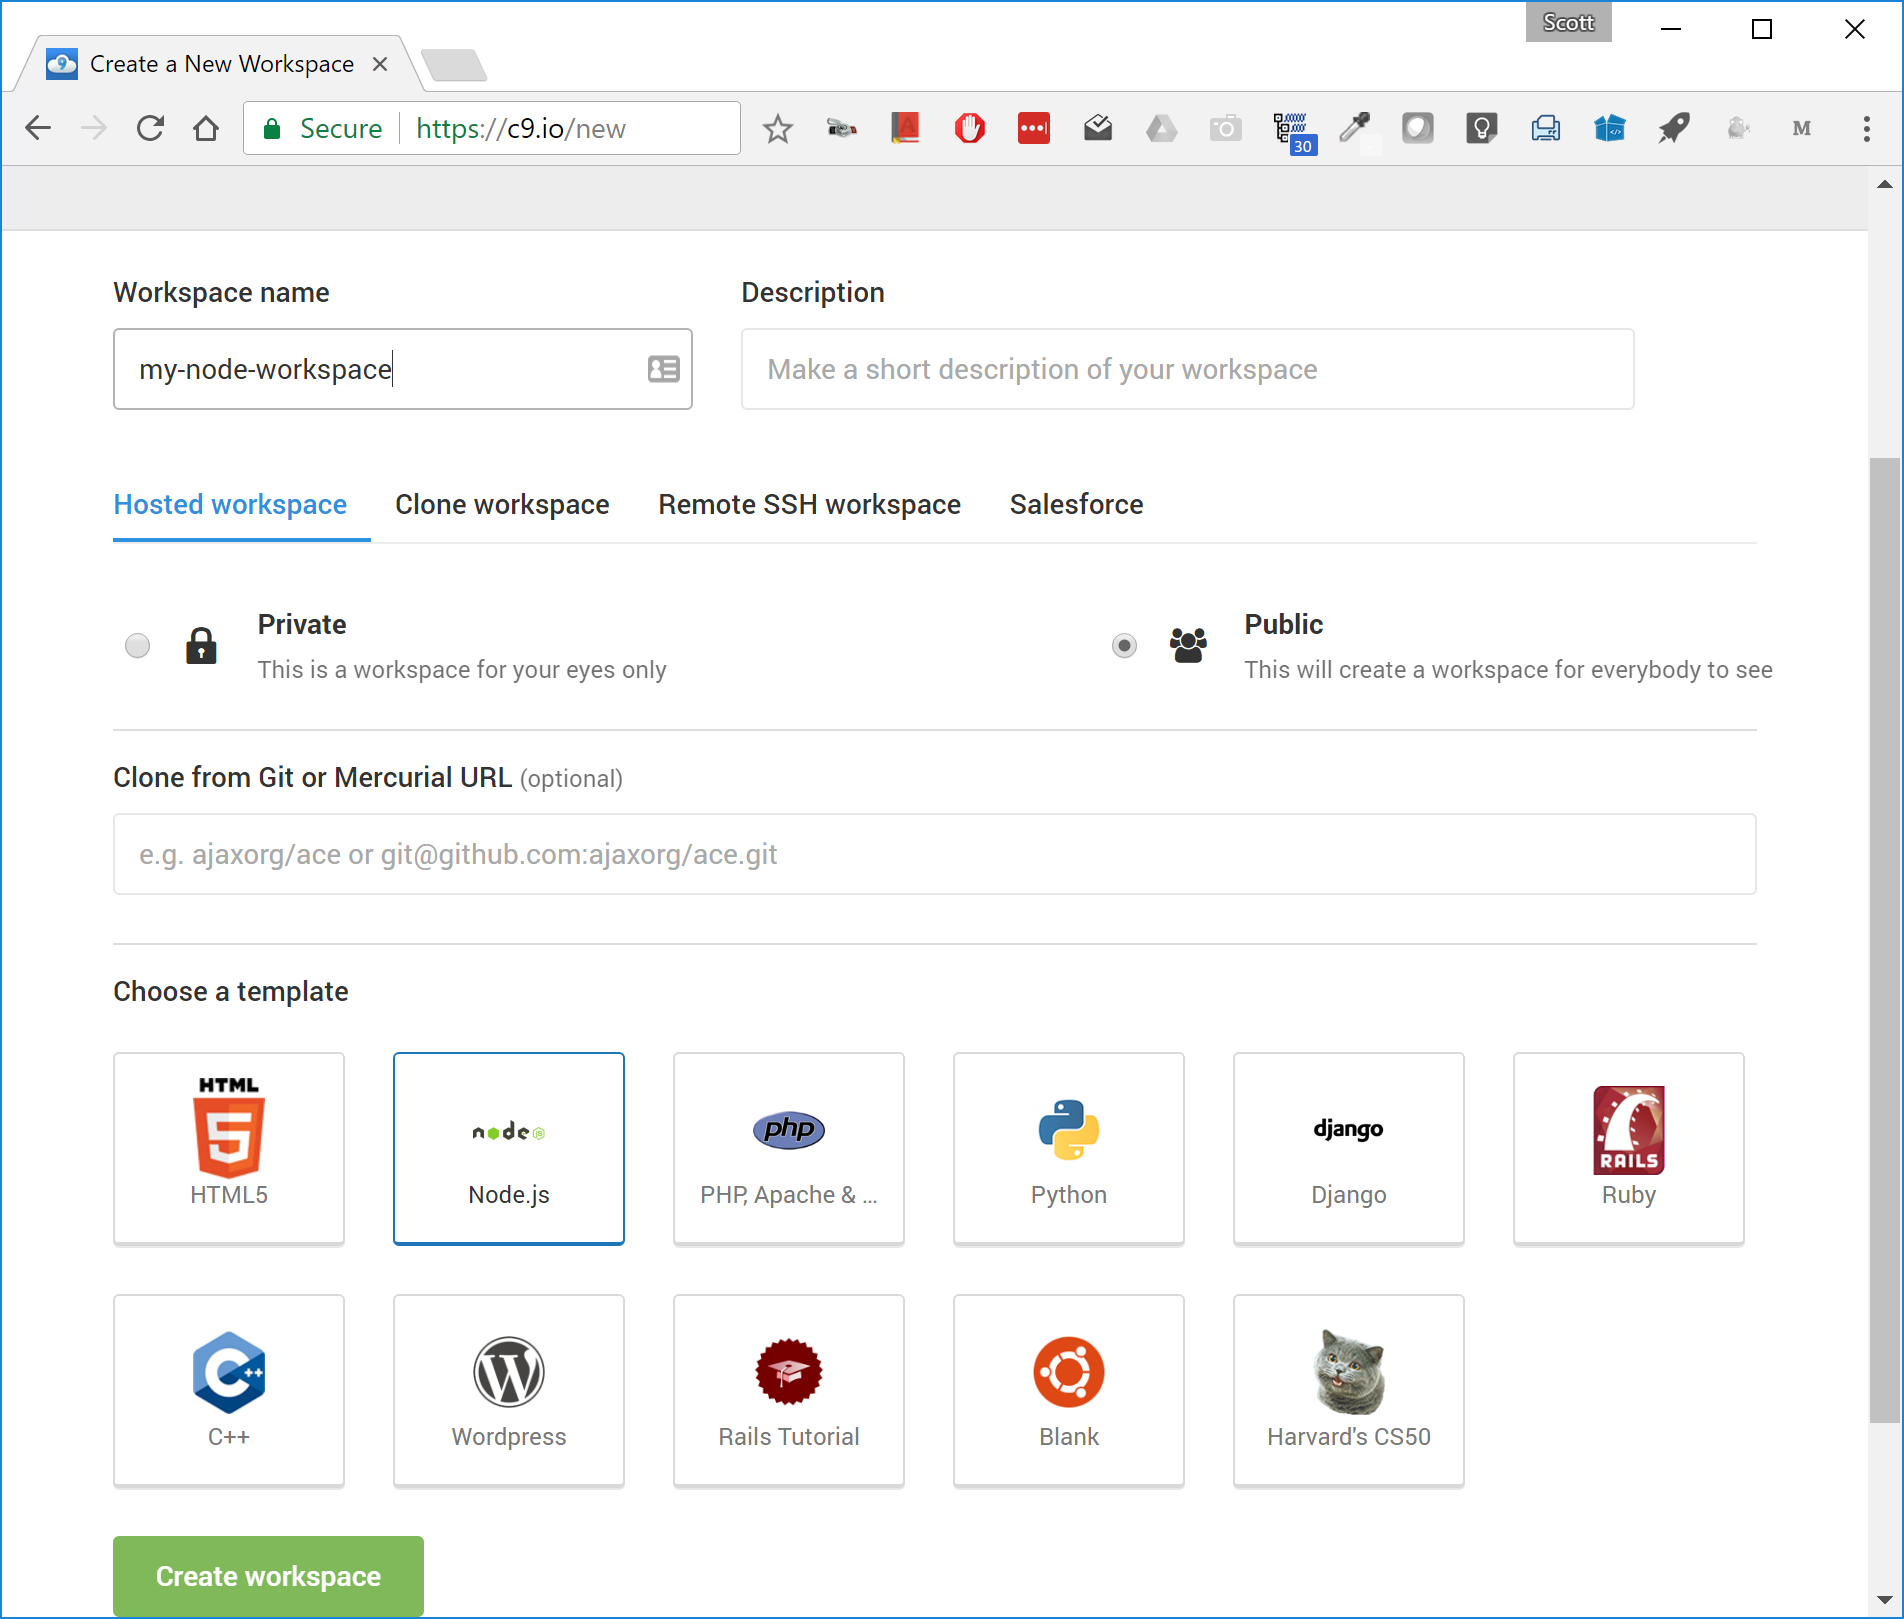Go back to previous page

pyautogui.click(x=38, y=129)
